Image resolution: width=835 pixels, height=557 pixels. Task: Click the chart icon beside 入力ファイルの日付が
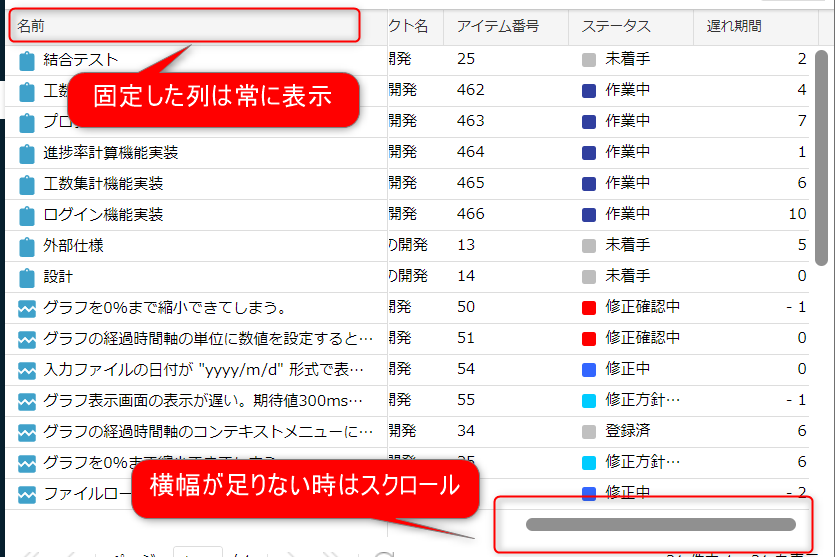coord(27,370)
